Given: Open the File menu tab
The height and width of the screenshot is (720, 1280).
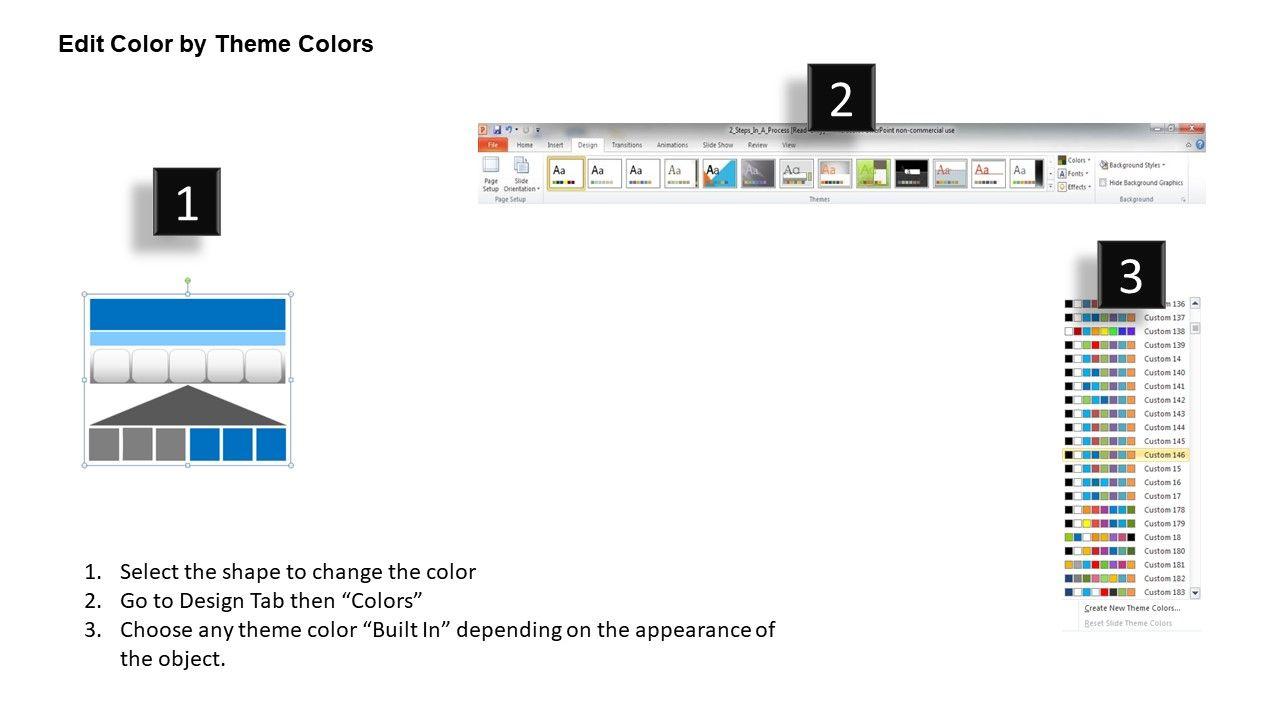Looking at the screenshot, I should click(x=492, y=145).
